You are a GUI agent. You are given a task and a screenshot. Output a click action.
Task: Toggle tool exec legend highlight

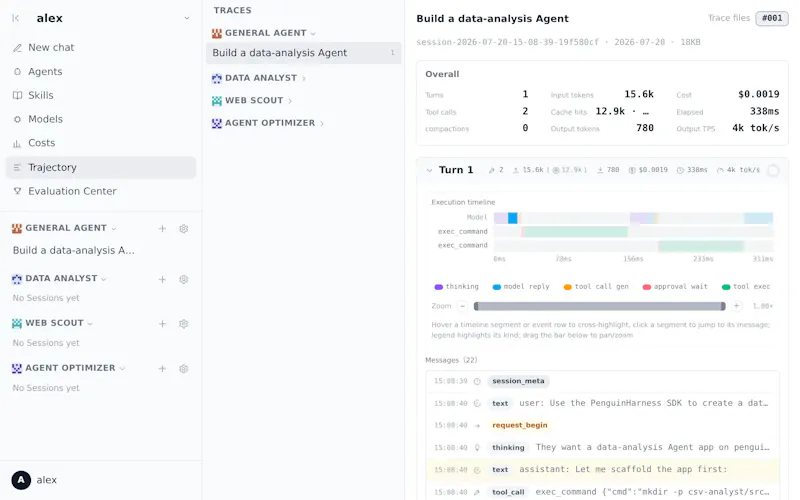coord(746,287)
